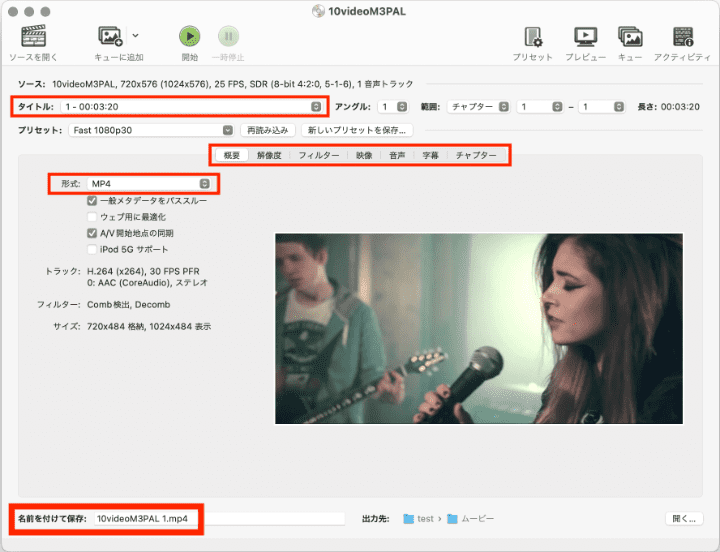
Task: Click the source info text 10videoM3PAL
Action: pos(232,84)
